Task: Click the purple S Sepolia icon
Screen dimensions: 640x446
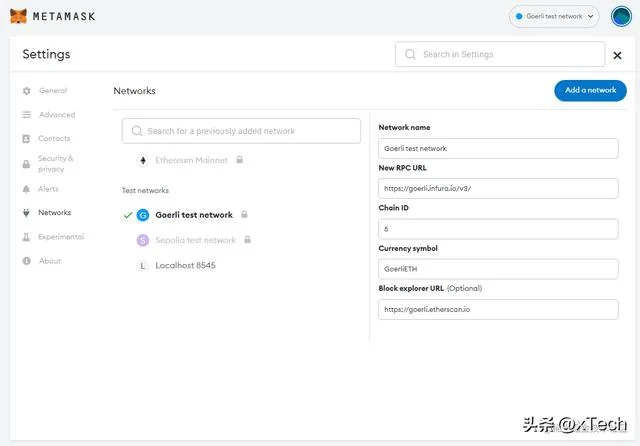Action: [143, 240]
